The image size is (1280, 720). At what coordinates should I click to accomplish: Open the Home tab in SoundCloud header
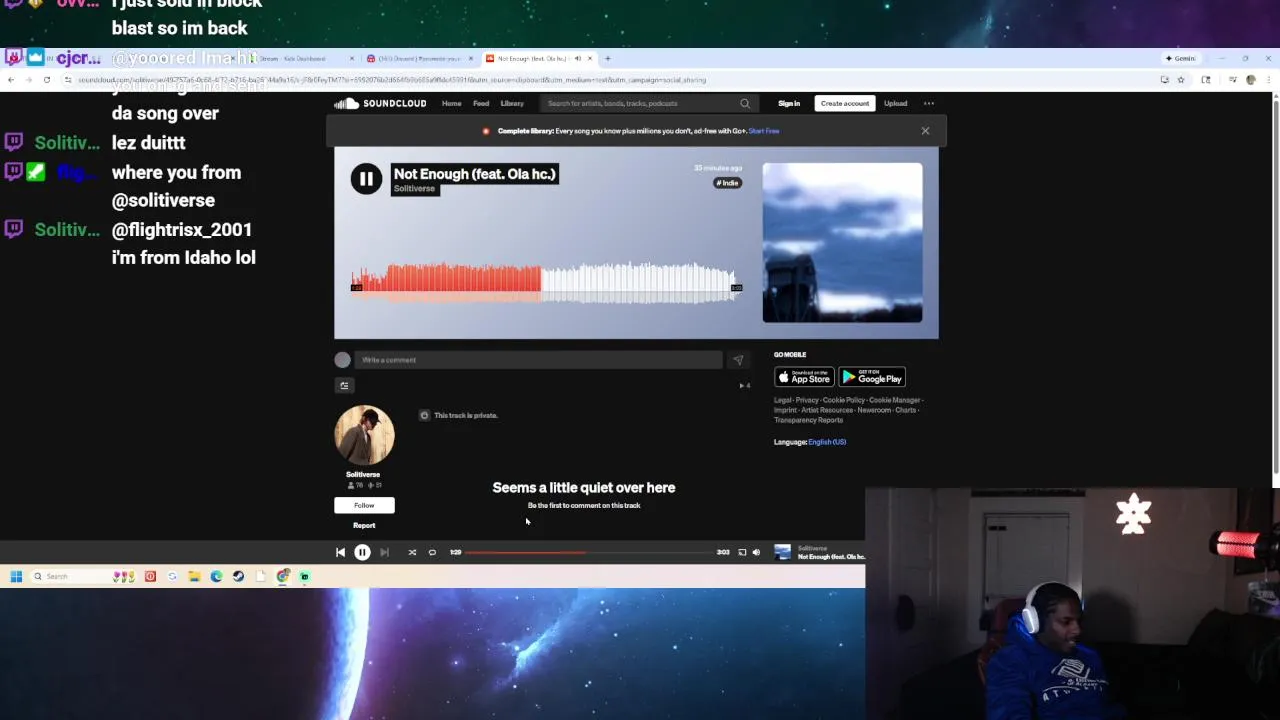coord(452,103)
